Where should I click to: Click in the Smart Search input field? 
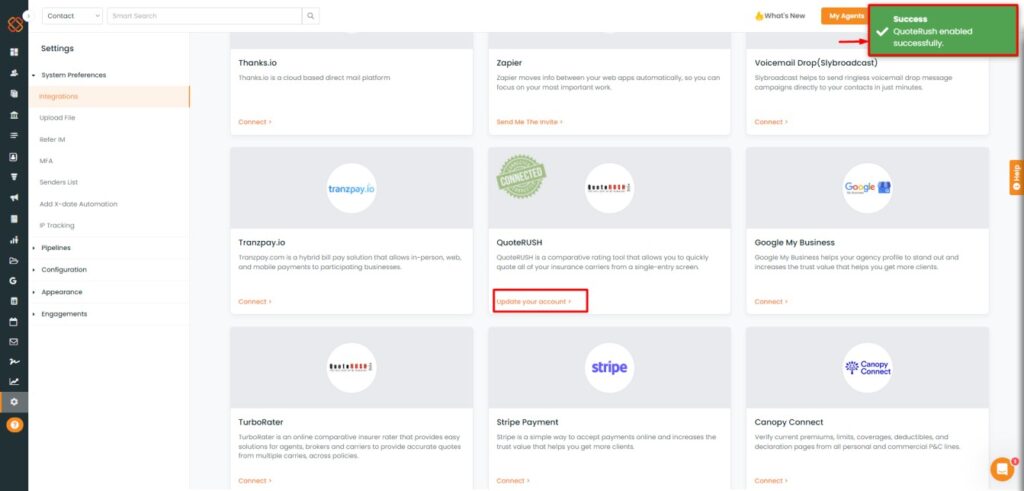[x=204, y=16]
